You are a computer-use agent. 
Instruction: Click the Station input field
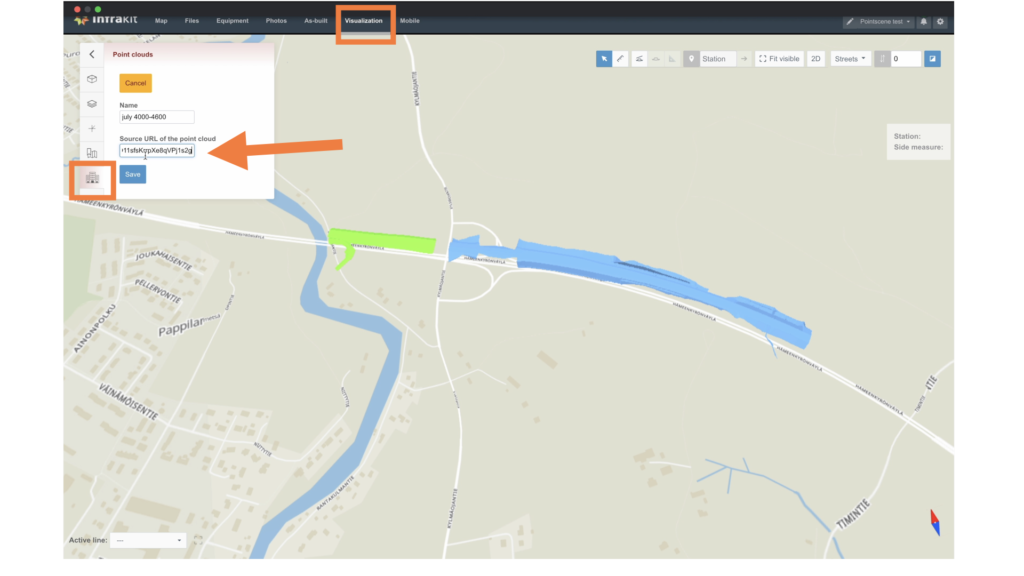pyautogui.click(x=717, y=59)
